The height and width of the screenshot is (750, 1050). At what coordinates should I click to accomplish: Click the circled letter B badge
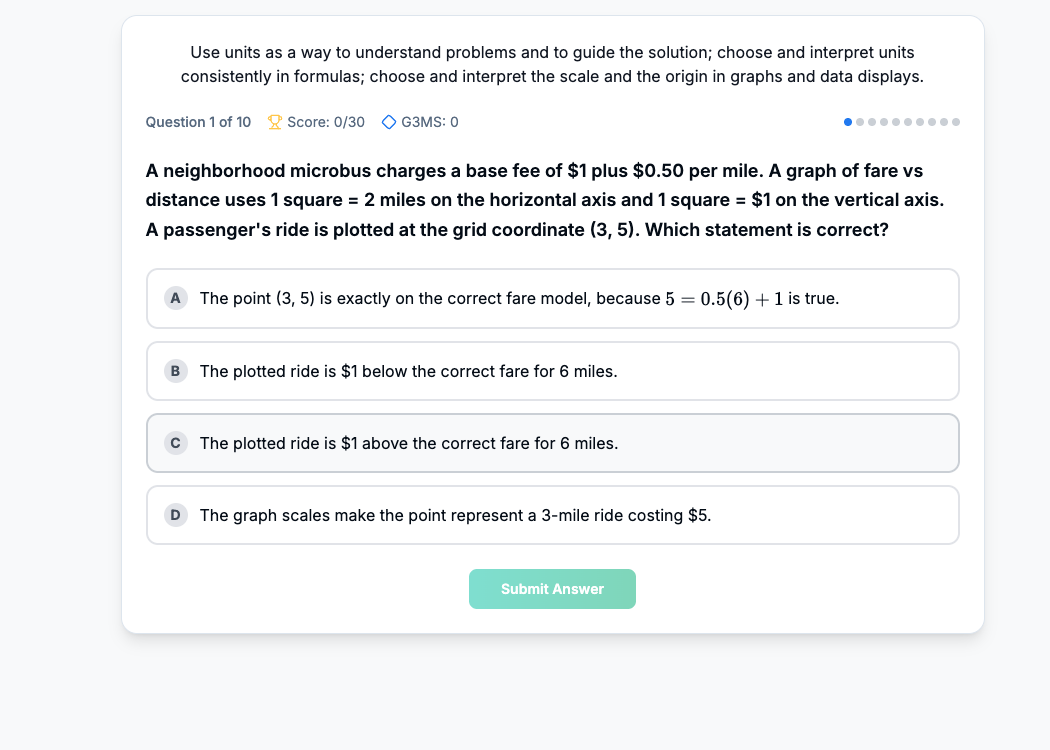[x=176, y=371]
